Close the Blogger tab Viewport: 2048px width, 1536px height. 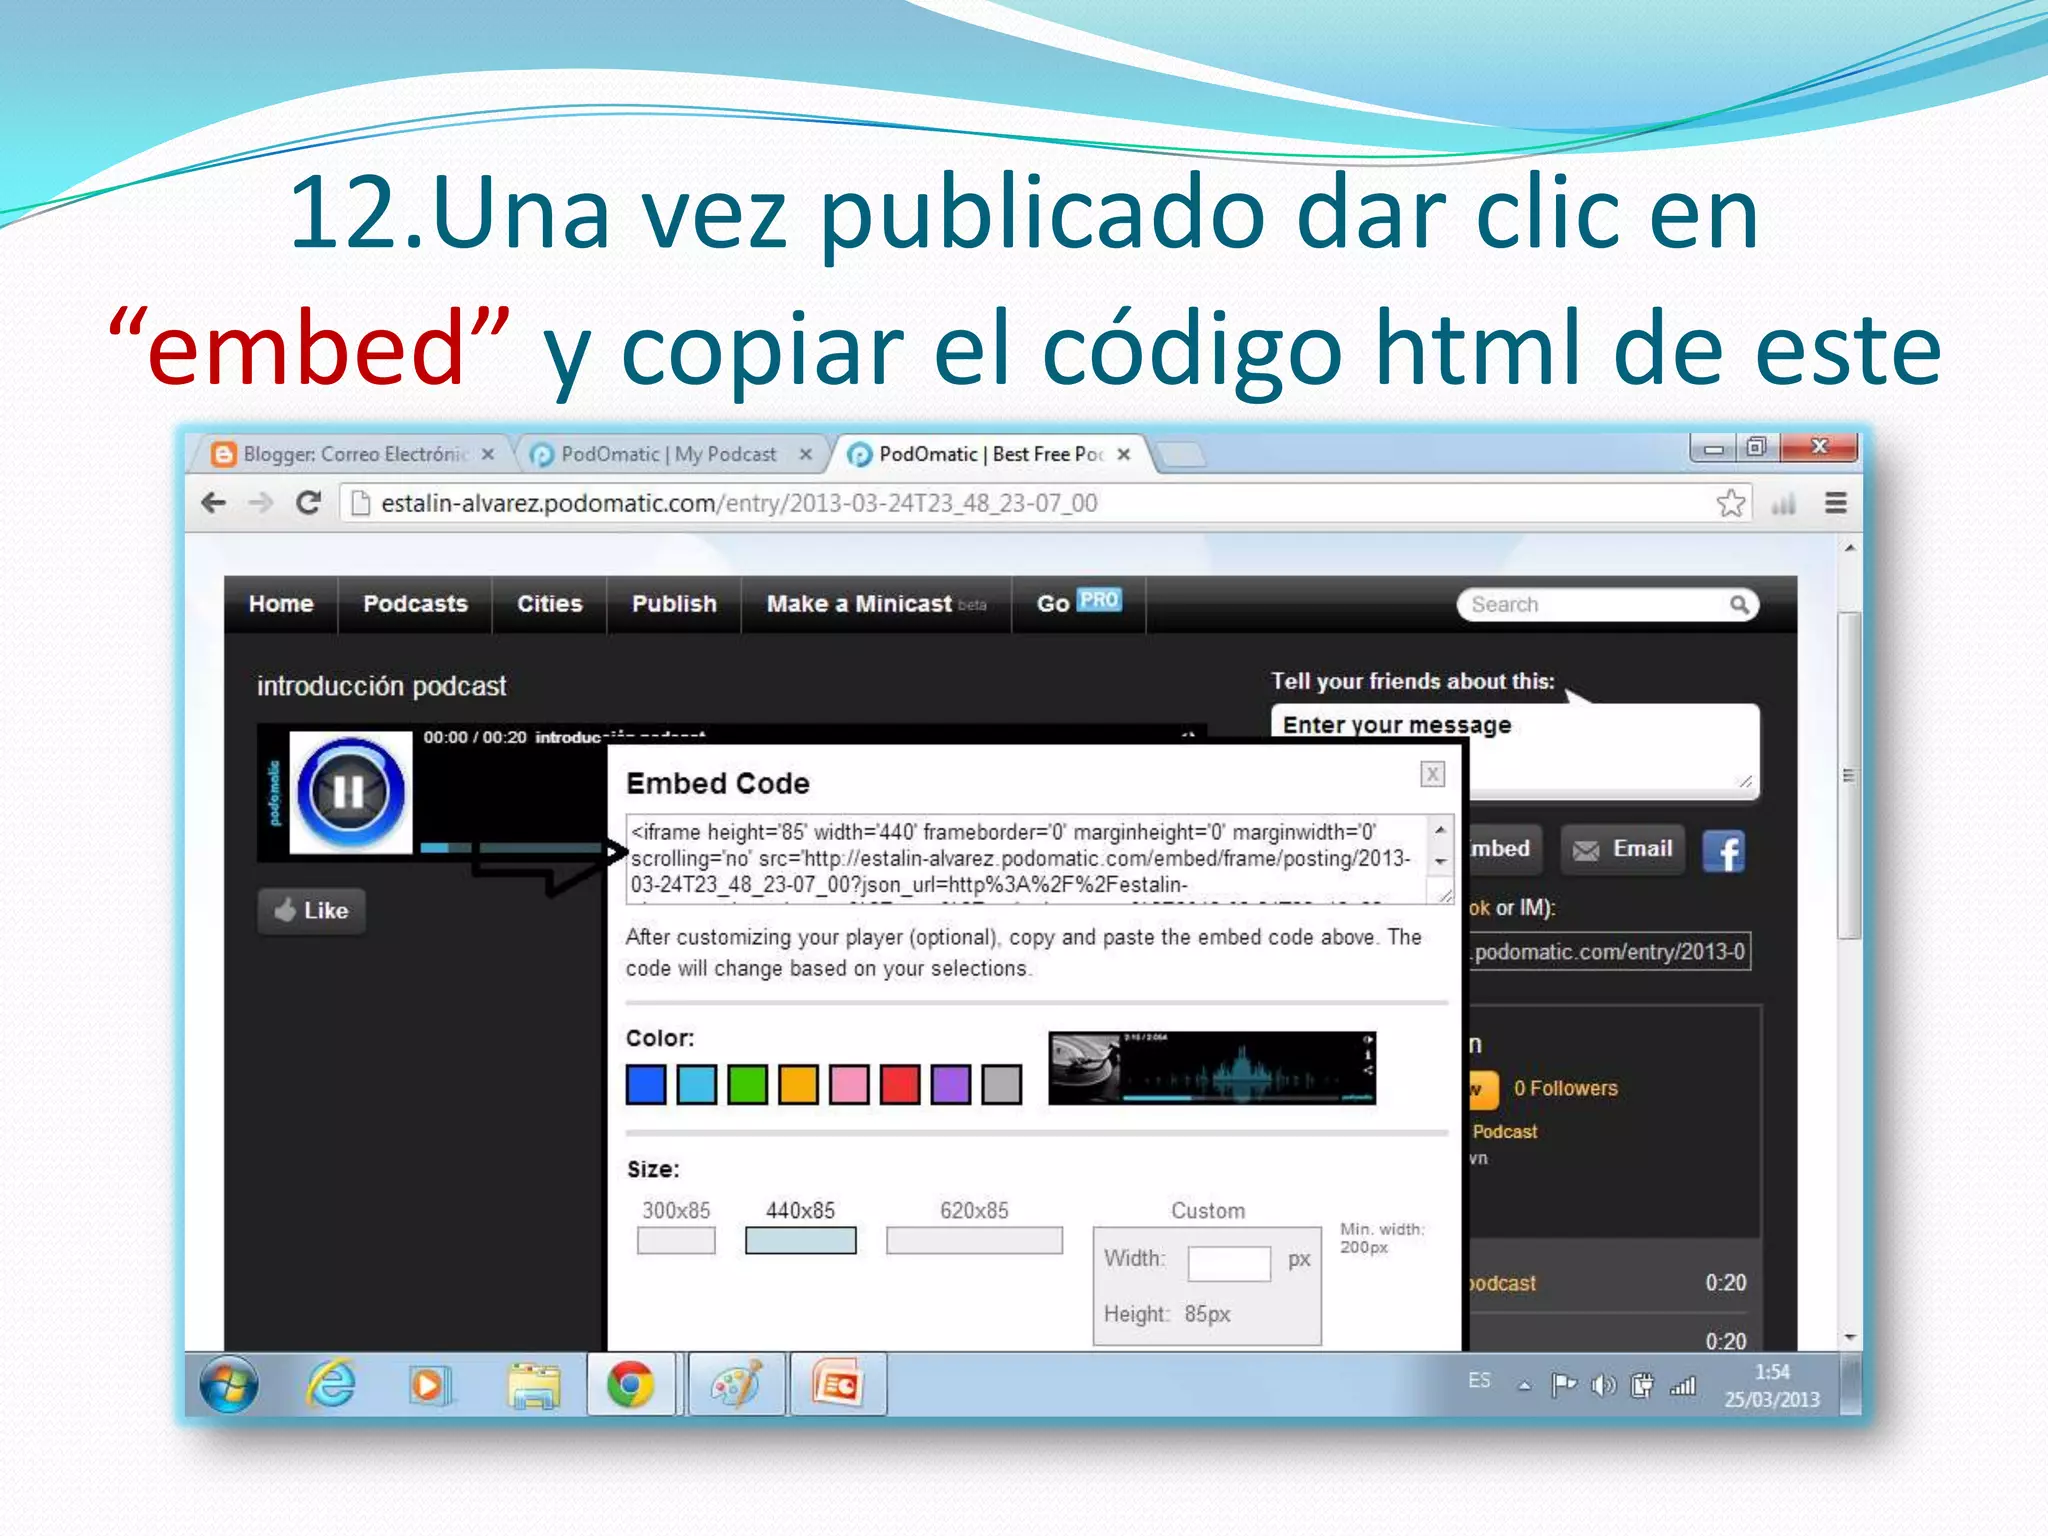pyautogui.click(x=487, y=454)
